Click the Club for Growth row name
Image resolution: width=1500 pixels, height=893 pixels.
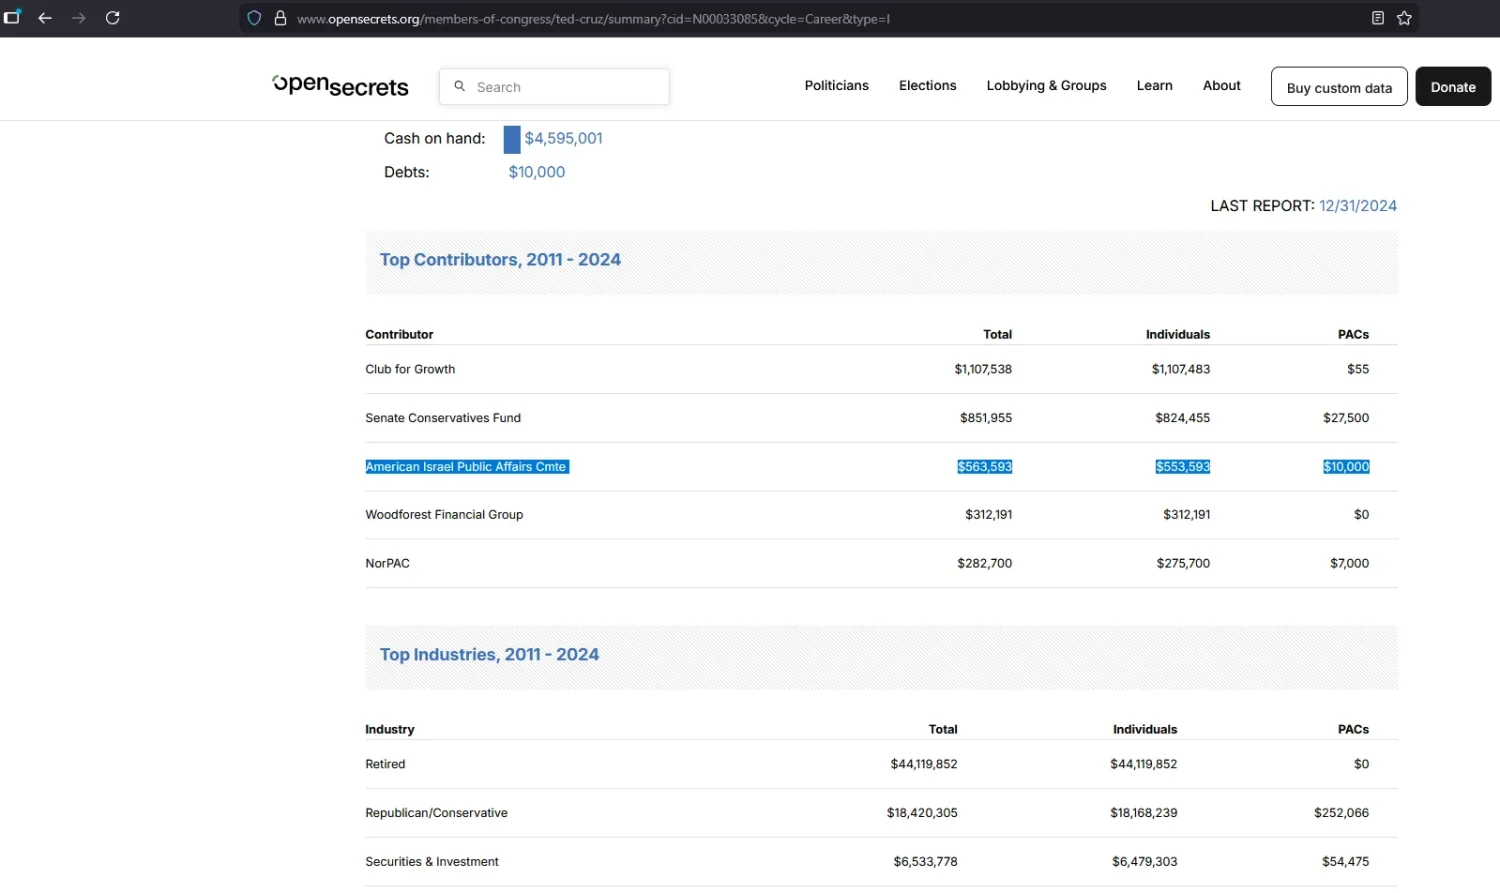coord(410,369)
